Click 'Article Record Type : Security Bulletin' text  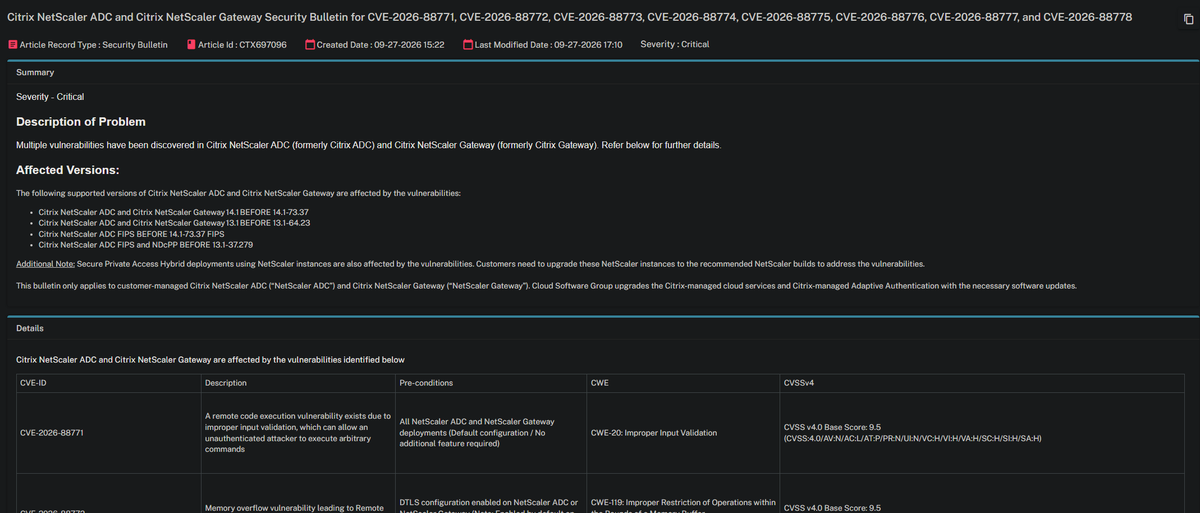93,45
